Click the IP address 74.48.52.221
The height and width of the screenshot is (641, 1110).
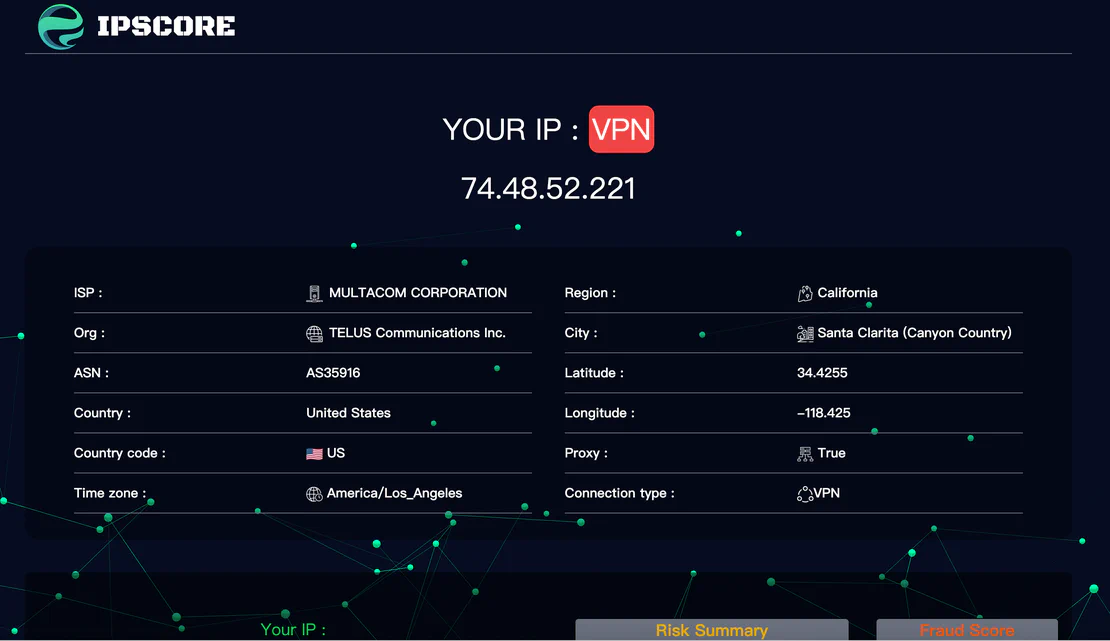(x=548, y=188)
